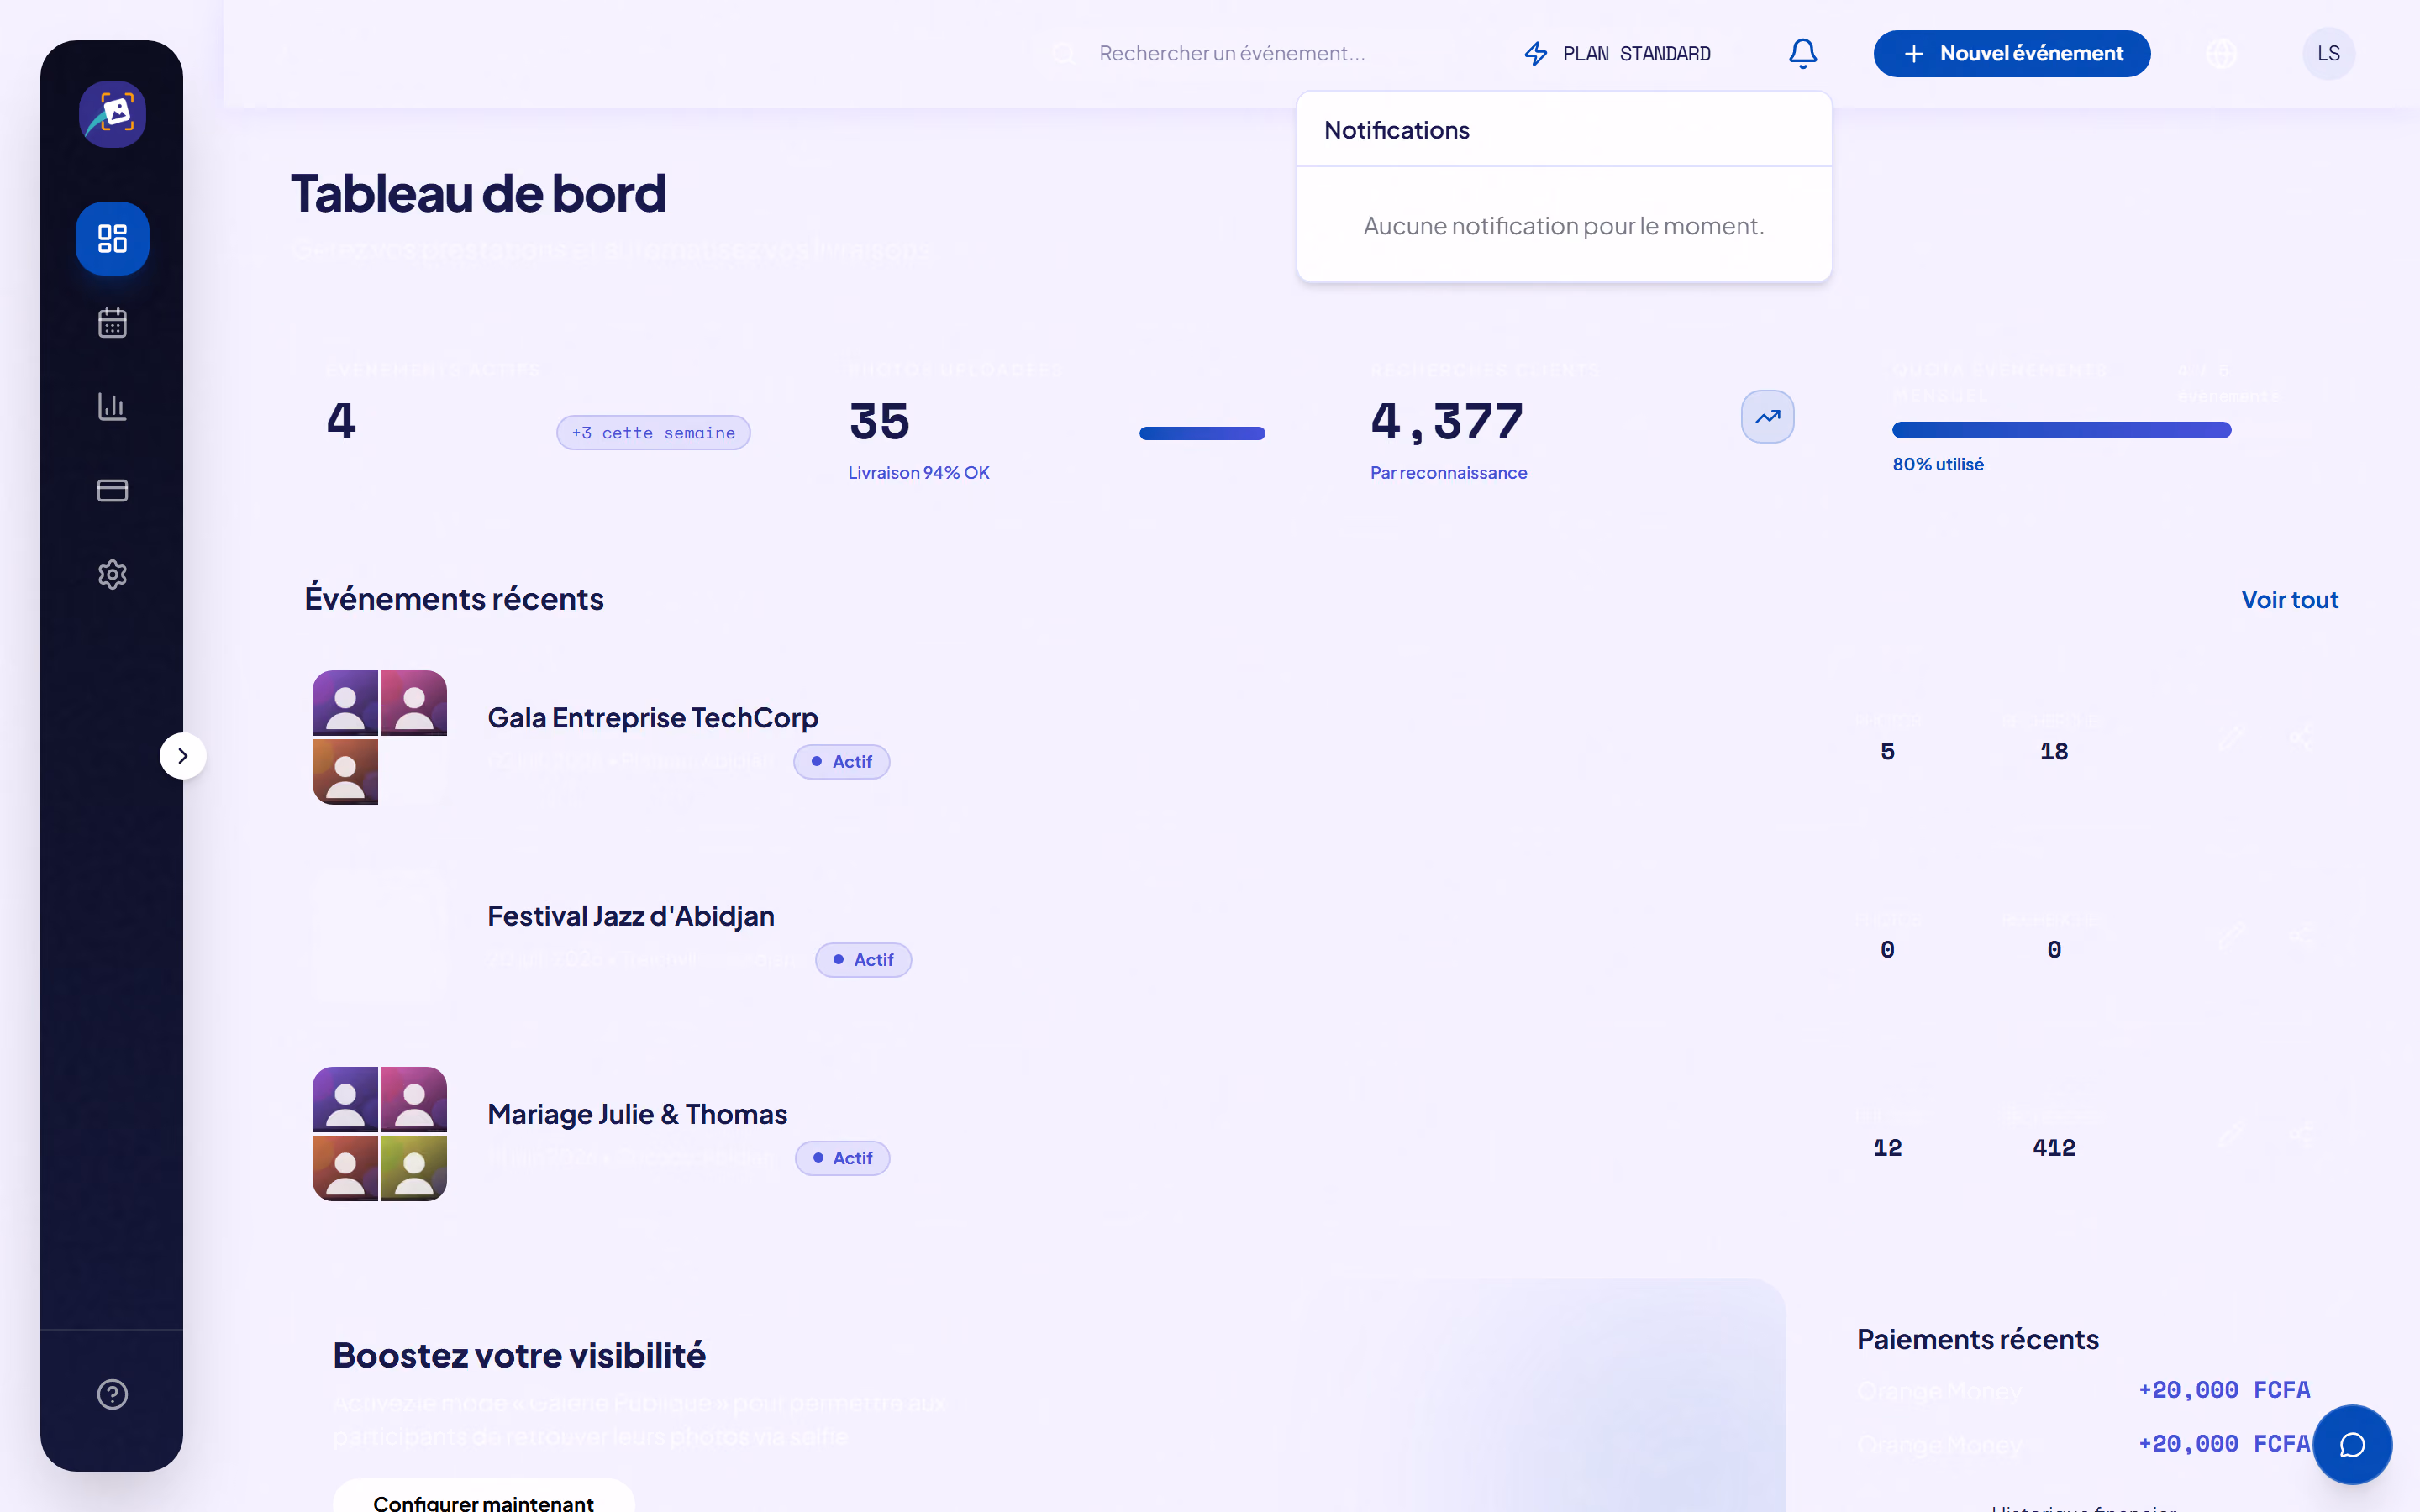Expand the sidebar with chevron arrow

(x=183, y=756)
